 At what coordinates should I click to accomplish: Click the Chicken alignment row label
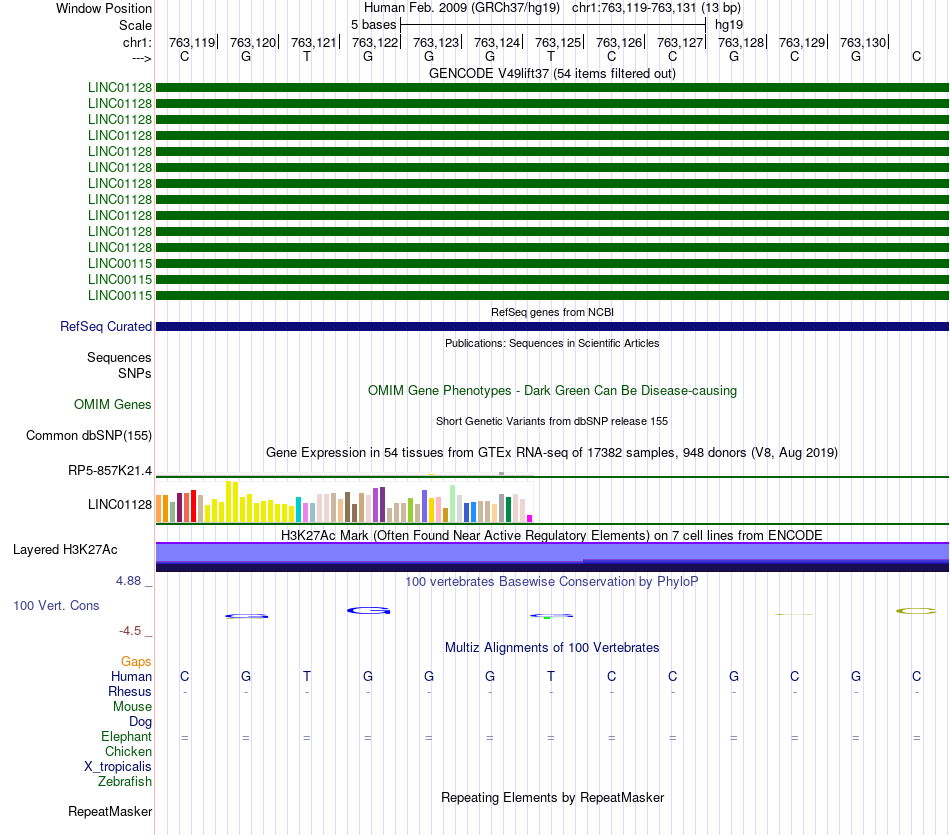(x=128, y=751)
